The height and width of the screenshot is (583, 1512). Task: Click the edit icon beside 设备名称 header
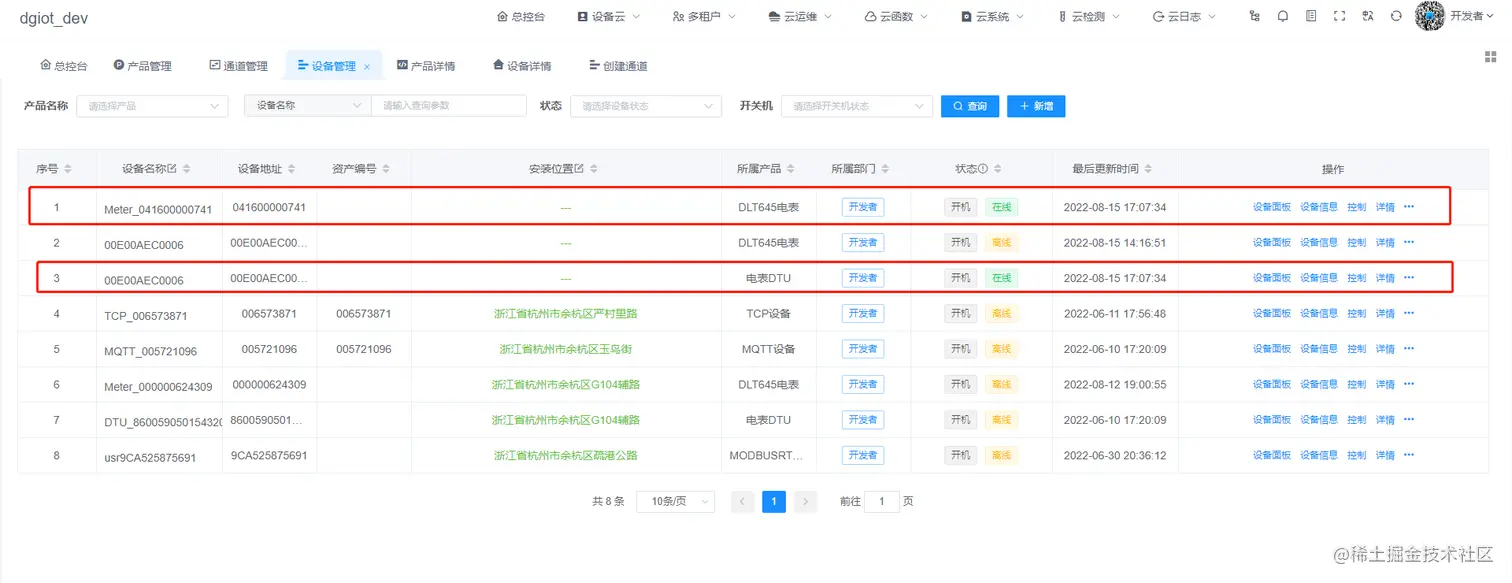[x=173, y=169]
